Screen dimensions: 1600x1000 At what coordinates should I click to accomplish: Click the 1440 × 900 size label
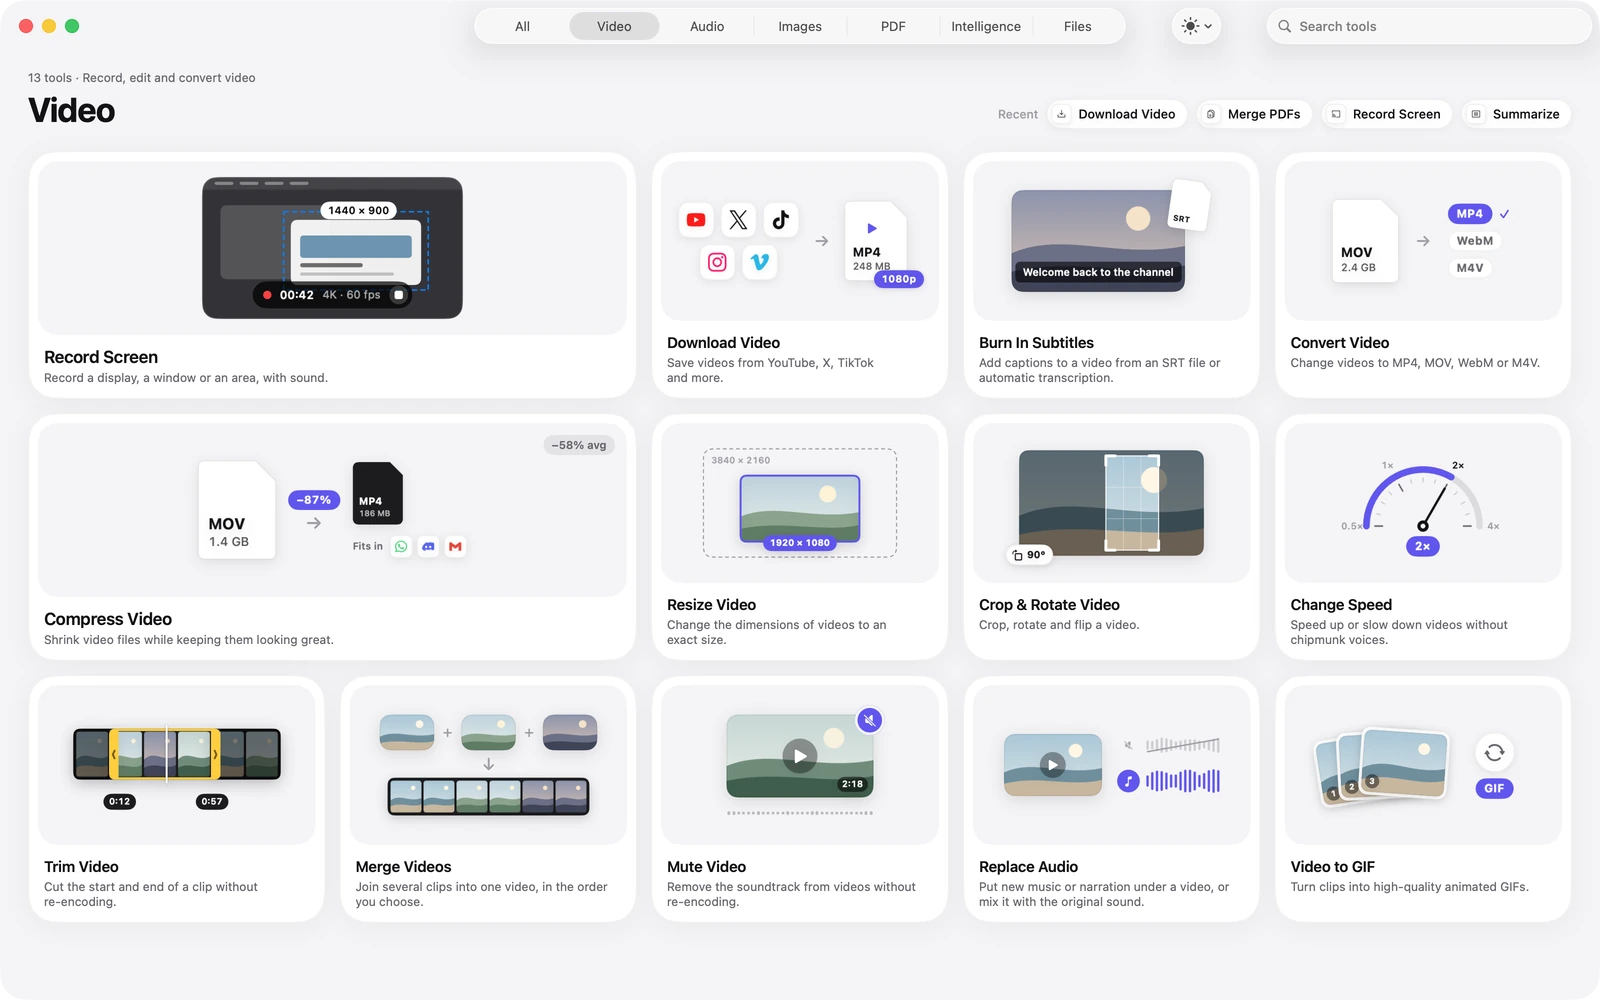(x=359, y=210)
